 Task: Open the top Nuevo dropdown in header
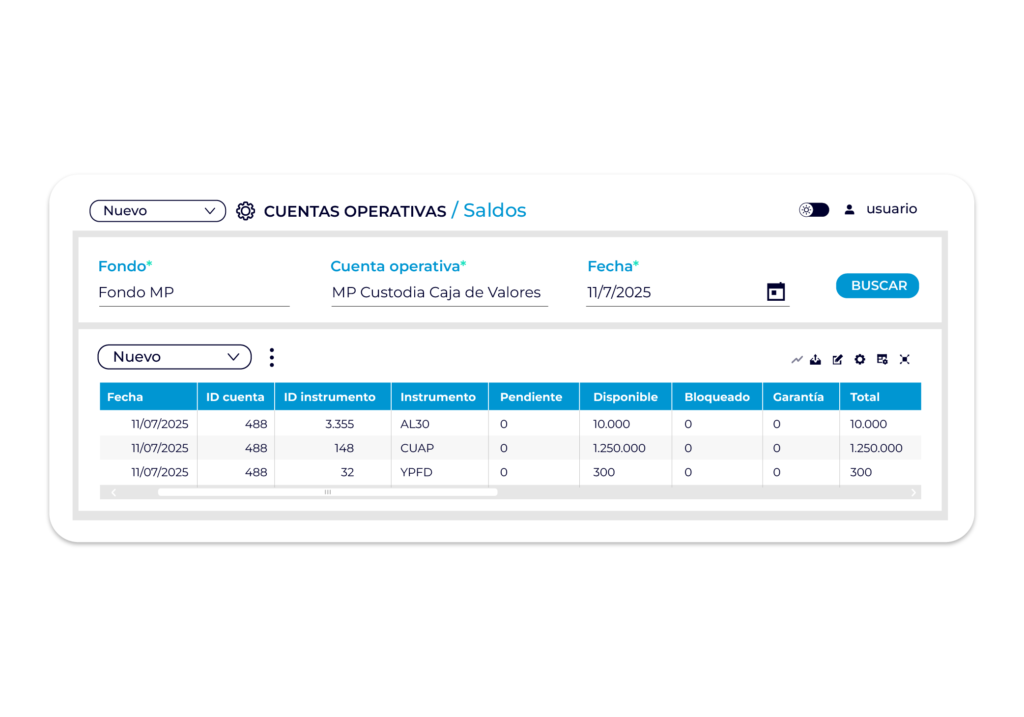point(157,211)
